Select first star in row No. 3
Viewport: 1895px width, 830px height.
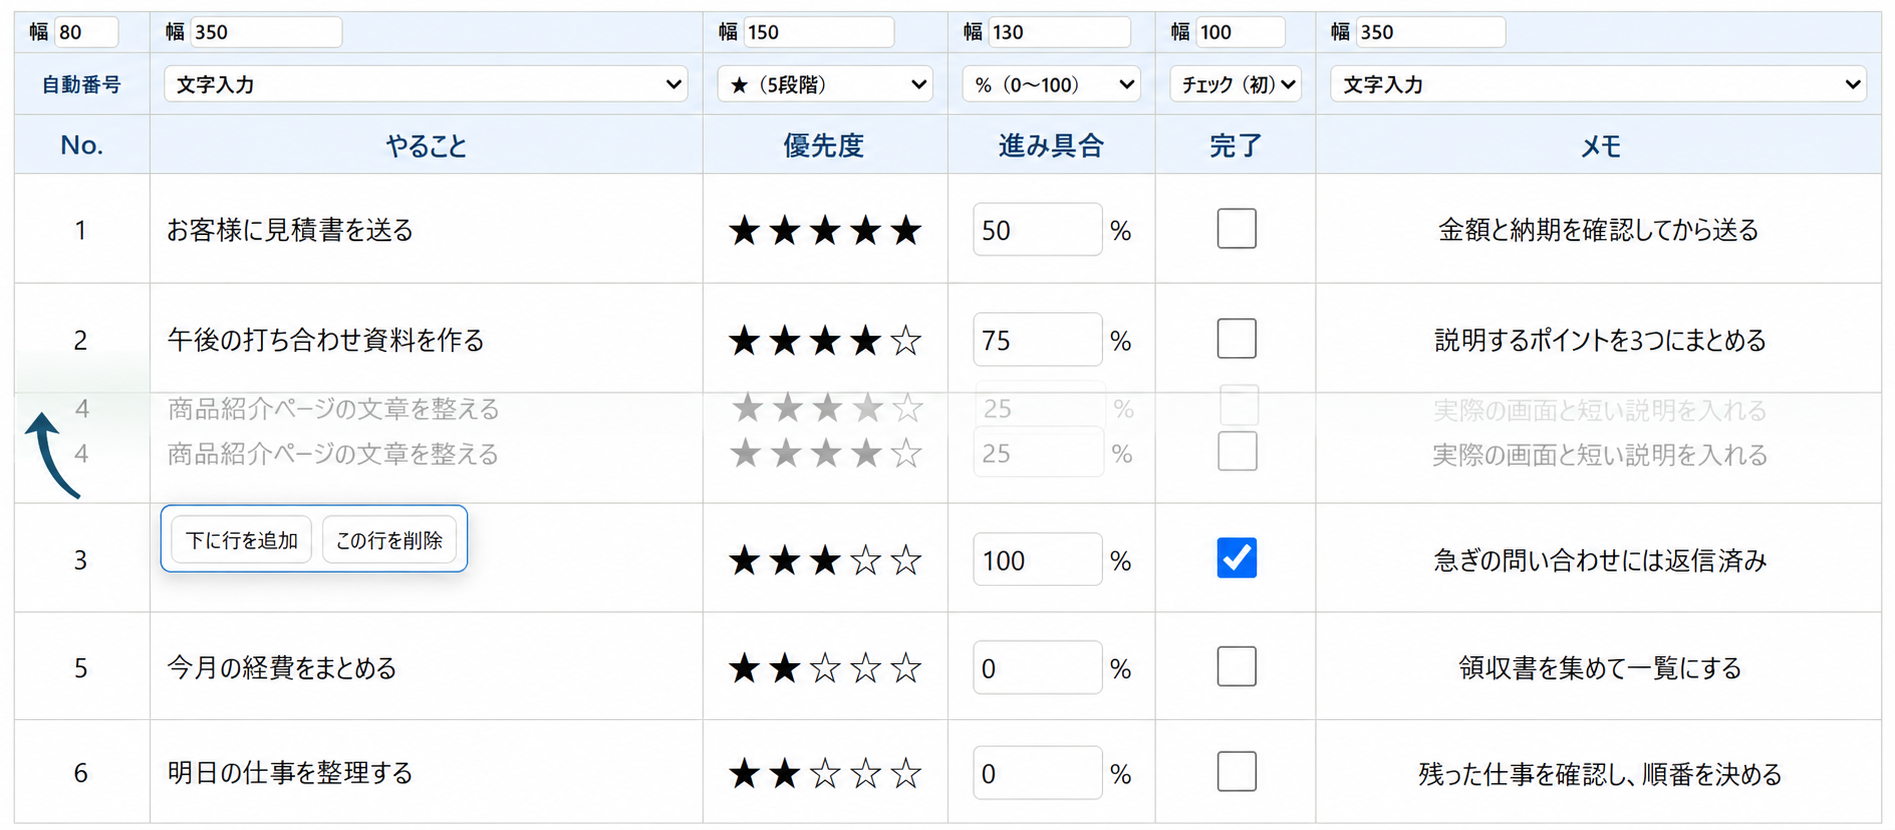[744, 560]
